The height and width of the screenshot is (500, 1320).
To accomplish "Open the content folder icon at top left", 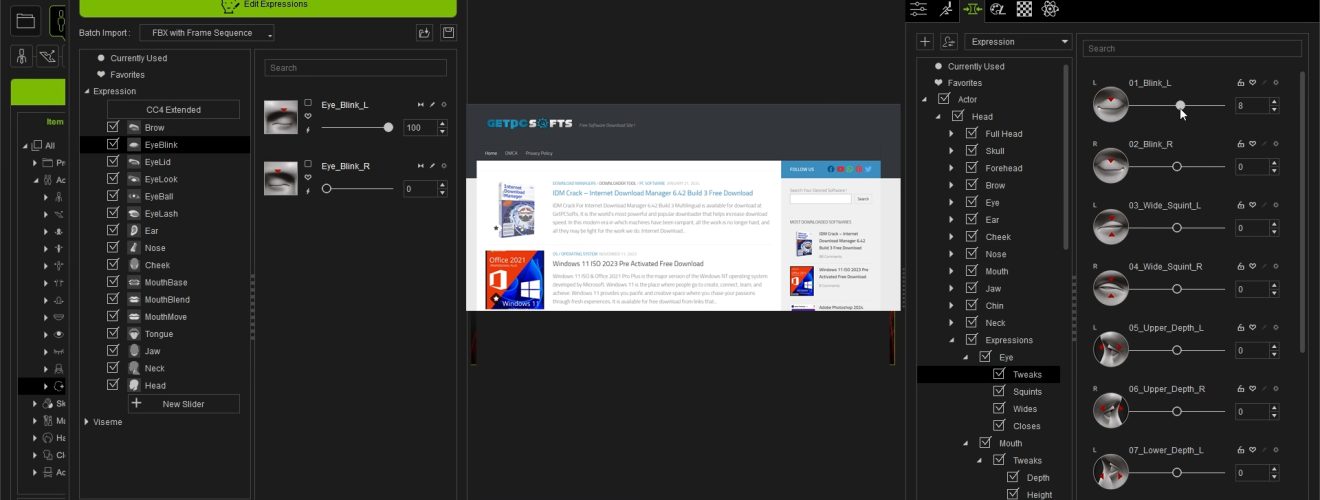I will pos(26,20).
